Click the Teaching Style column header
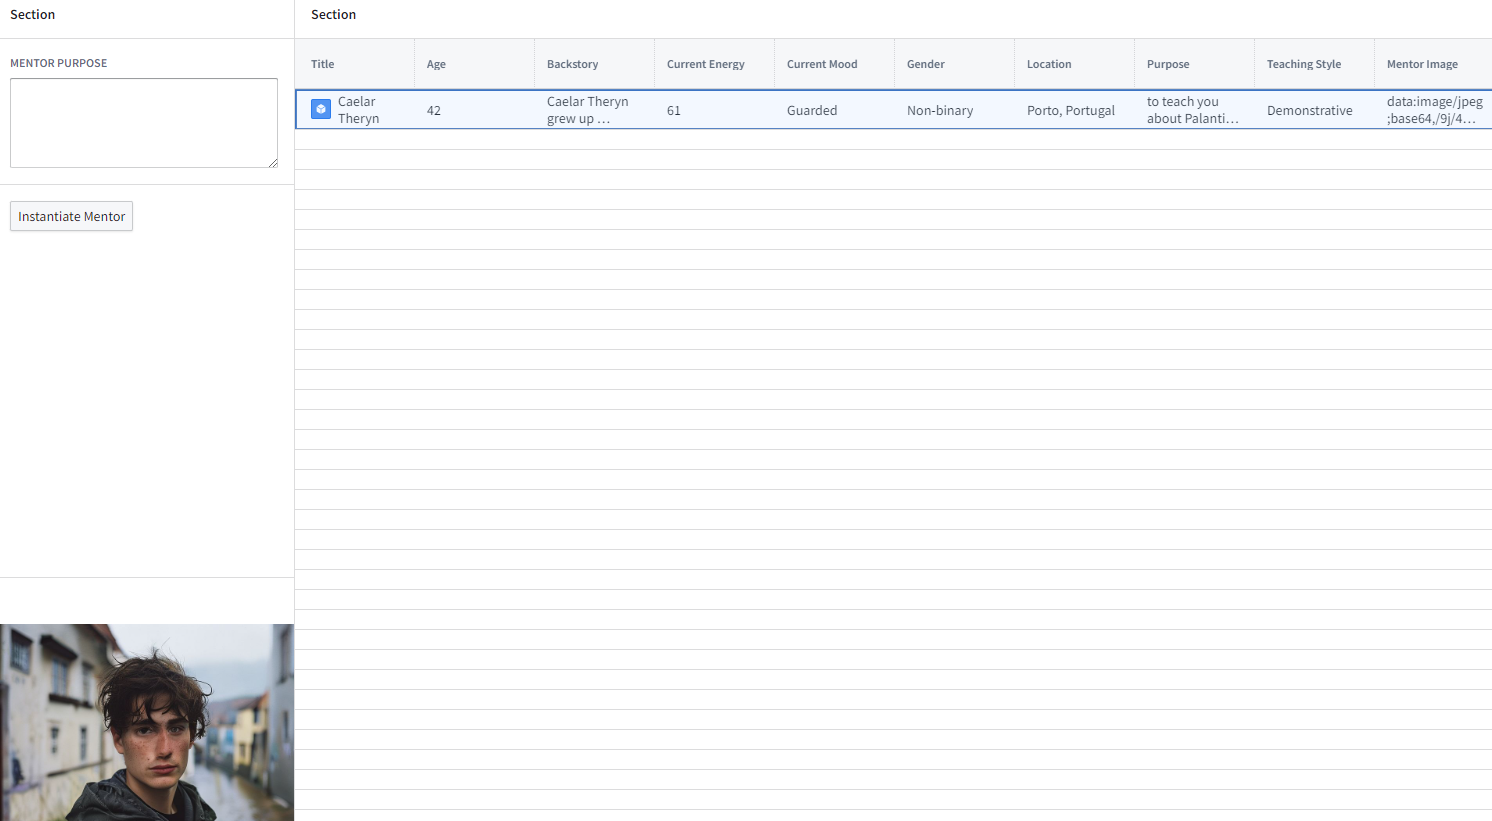The height and width of the screenshot is (821, 1492). click(x=1303, y=64)
